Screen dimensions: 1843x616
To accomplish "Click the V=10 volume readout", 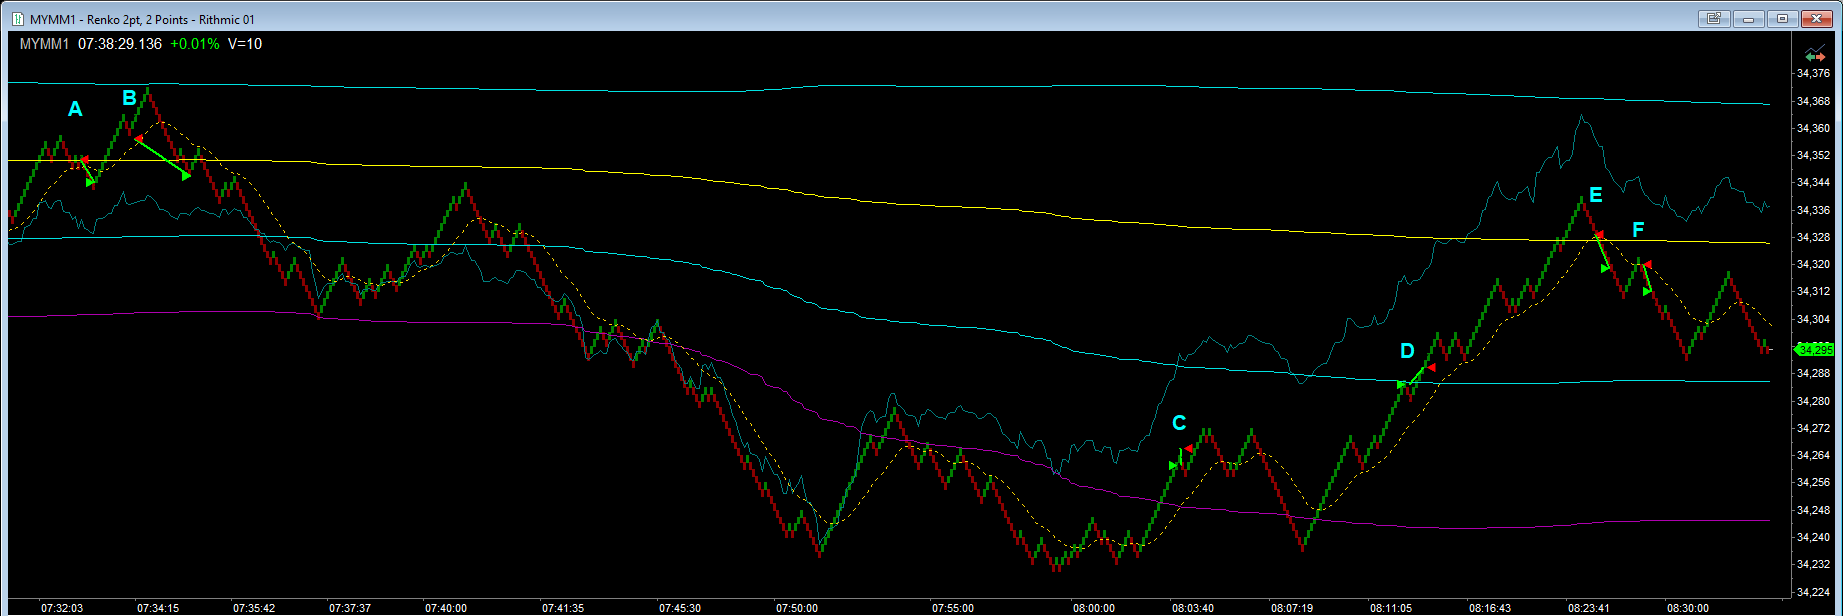I will pos(245,44).
